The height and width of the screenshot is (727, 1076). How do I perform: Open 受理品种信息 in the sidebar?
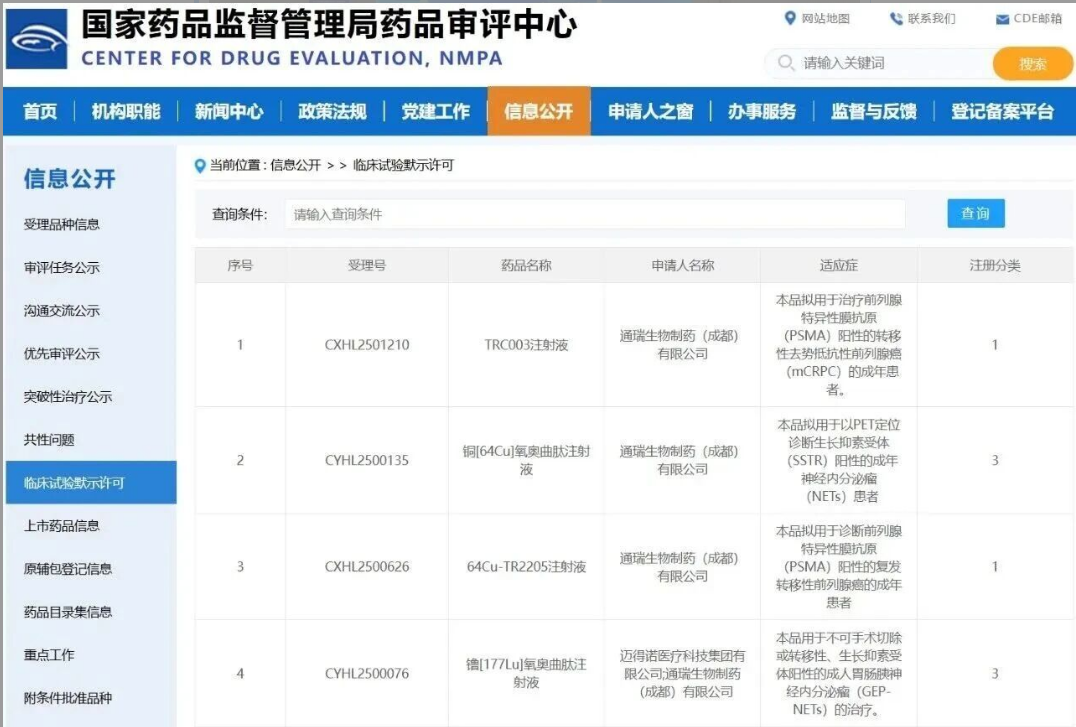pos(62,224)
